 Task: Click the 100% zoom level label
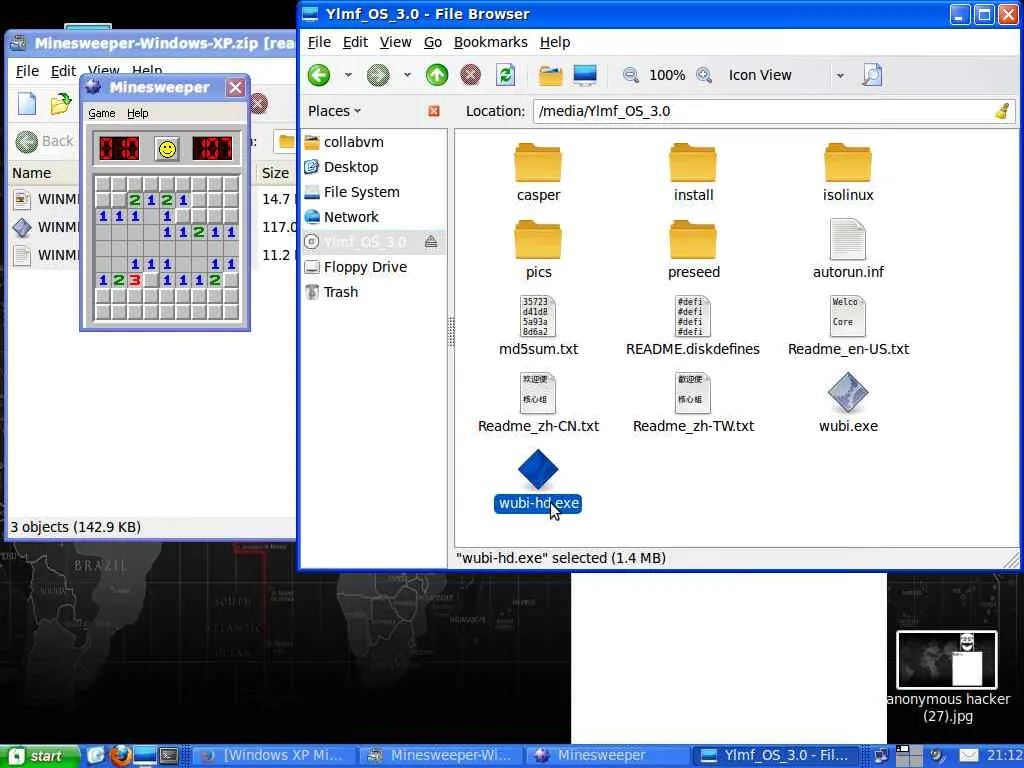pos(667,75)
